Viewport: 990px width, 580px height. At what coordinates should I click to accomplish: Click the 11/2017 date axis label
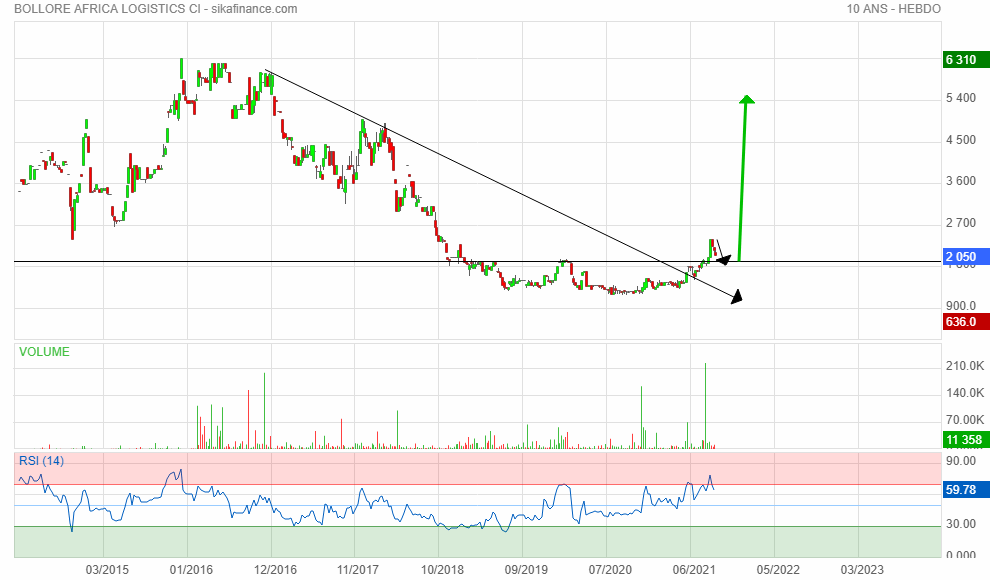click(x=358, y=570)
